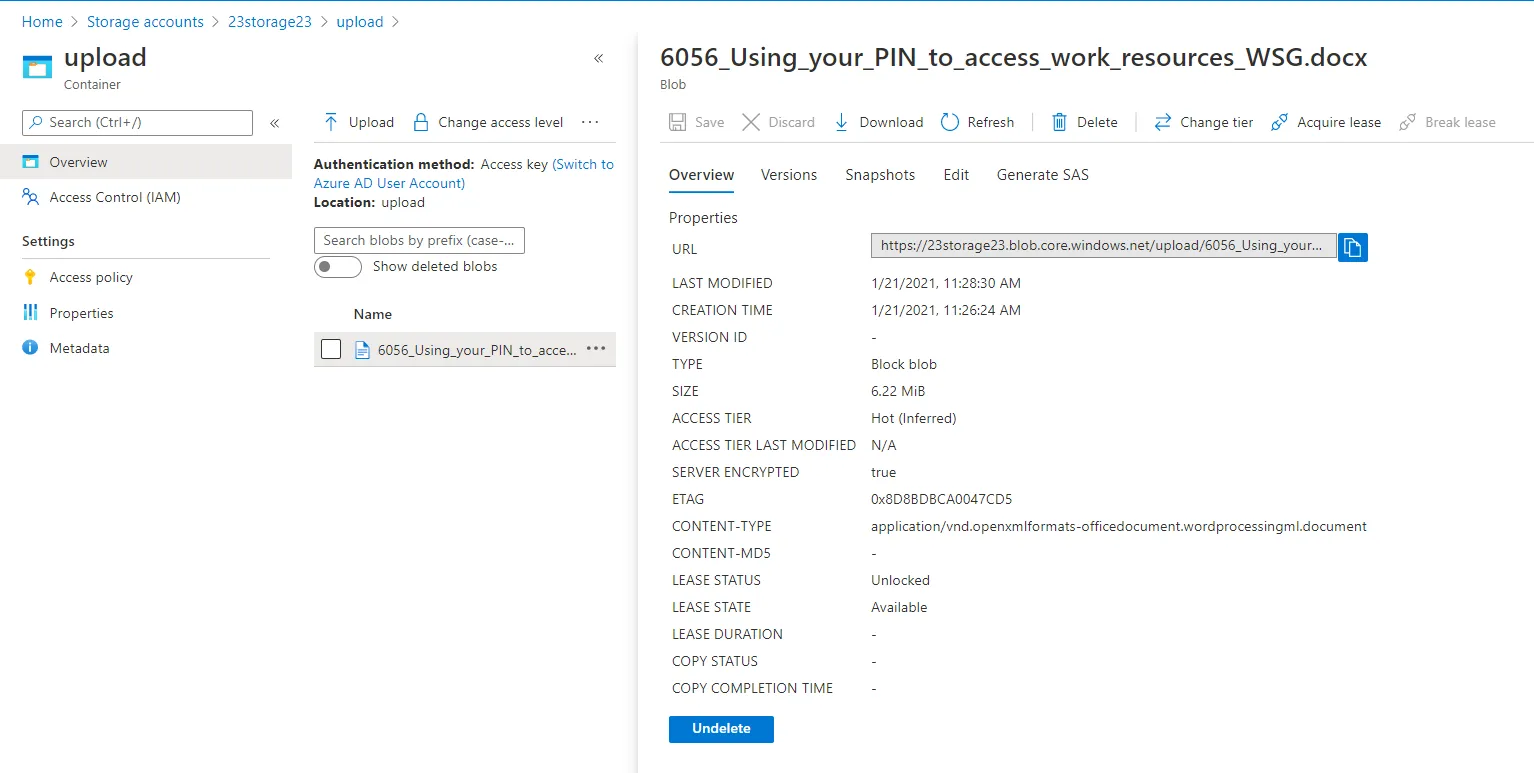1534x773 pixels.
Task: Toggle Show deleted blobs switch
Action: click(x=338, y=267)
